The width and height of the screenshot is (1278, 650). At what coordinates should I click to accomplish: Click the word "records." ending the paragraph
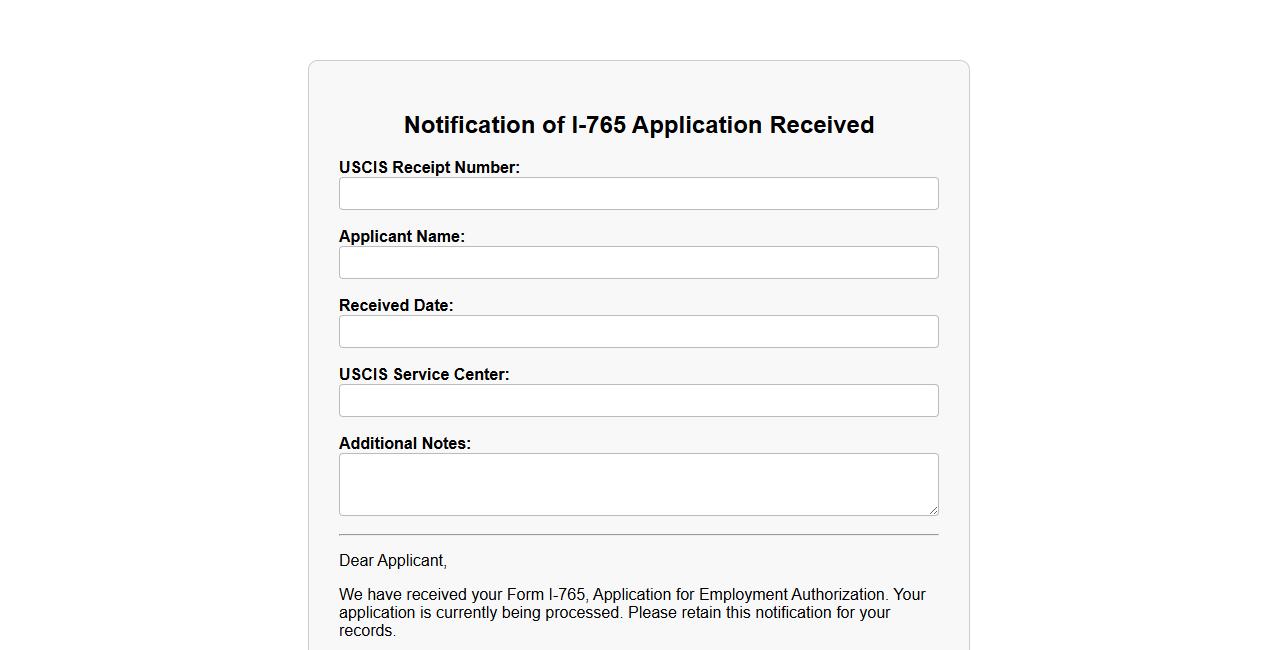(x=367, y=631)
